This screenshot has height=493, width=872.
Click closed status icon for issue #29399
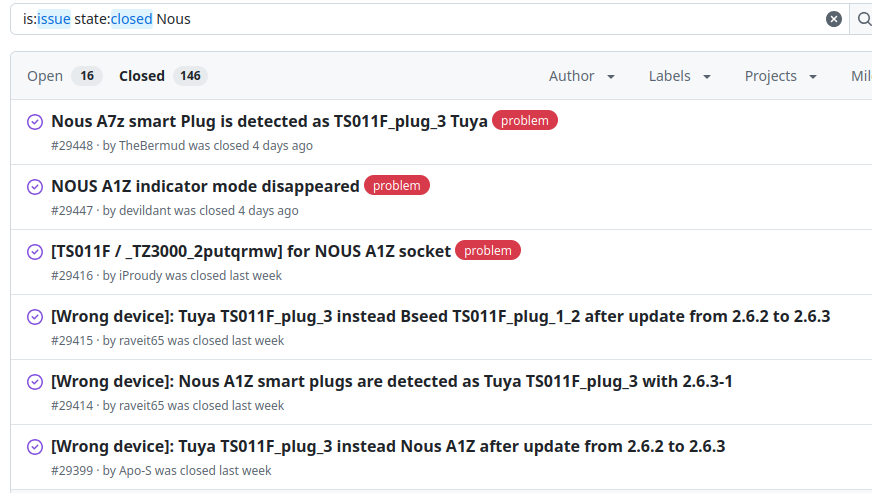[x=34, y=447]
